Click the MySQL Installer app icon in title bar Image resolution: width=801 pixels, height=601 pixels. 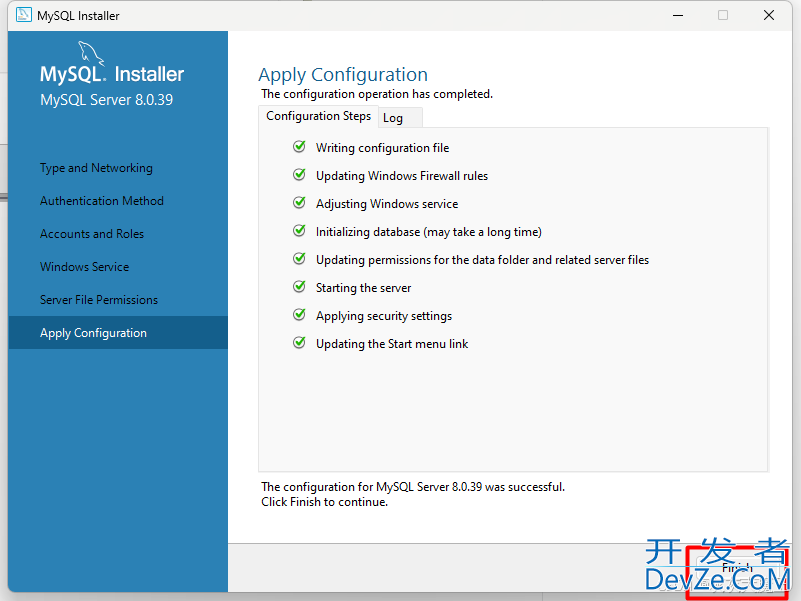(23, 15)
